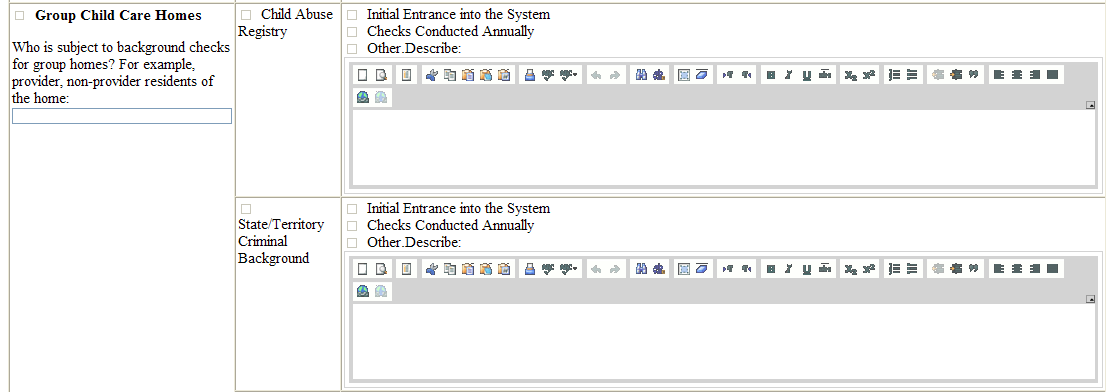This screenshot has width=1106, height=392.
Task: Click Copy icon in Criminal Background editor
Action: point(449,269)
